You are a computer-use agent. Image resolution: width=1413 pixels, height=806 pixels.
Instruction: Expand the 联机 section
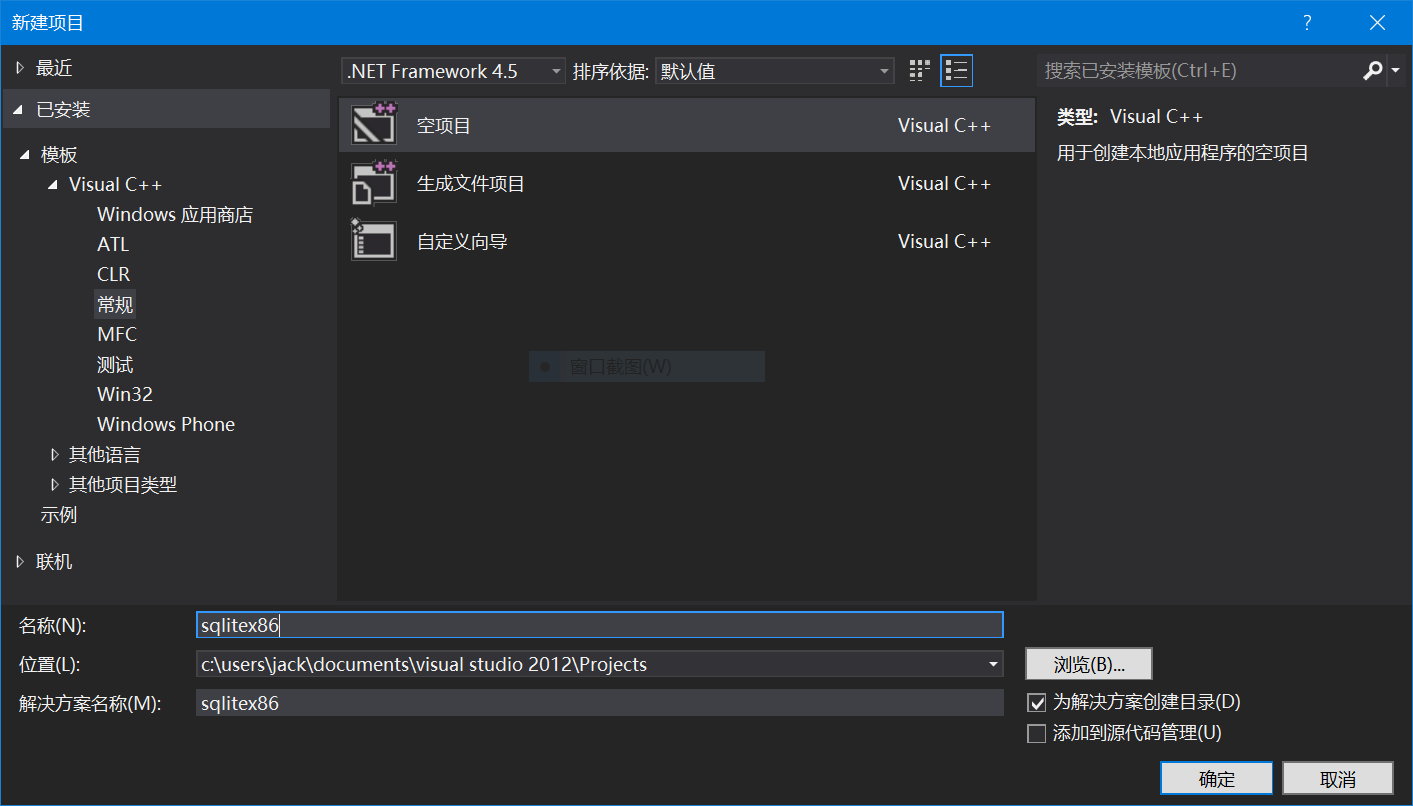coord(20,562)
